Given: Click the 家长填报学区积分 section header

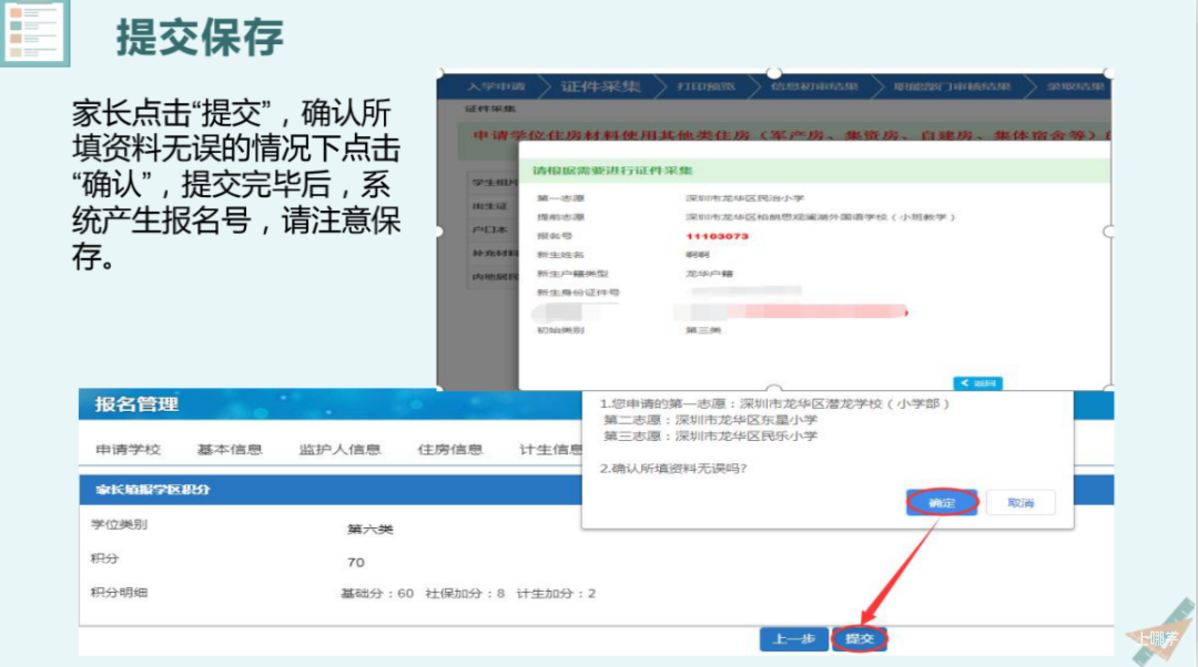Looking at the screenshot, I should [x=153, y=489].
